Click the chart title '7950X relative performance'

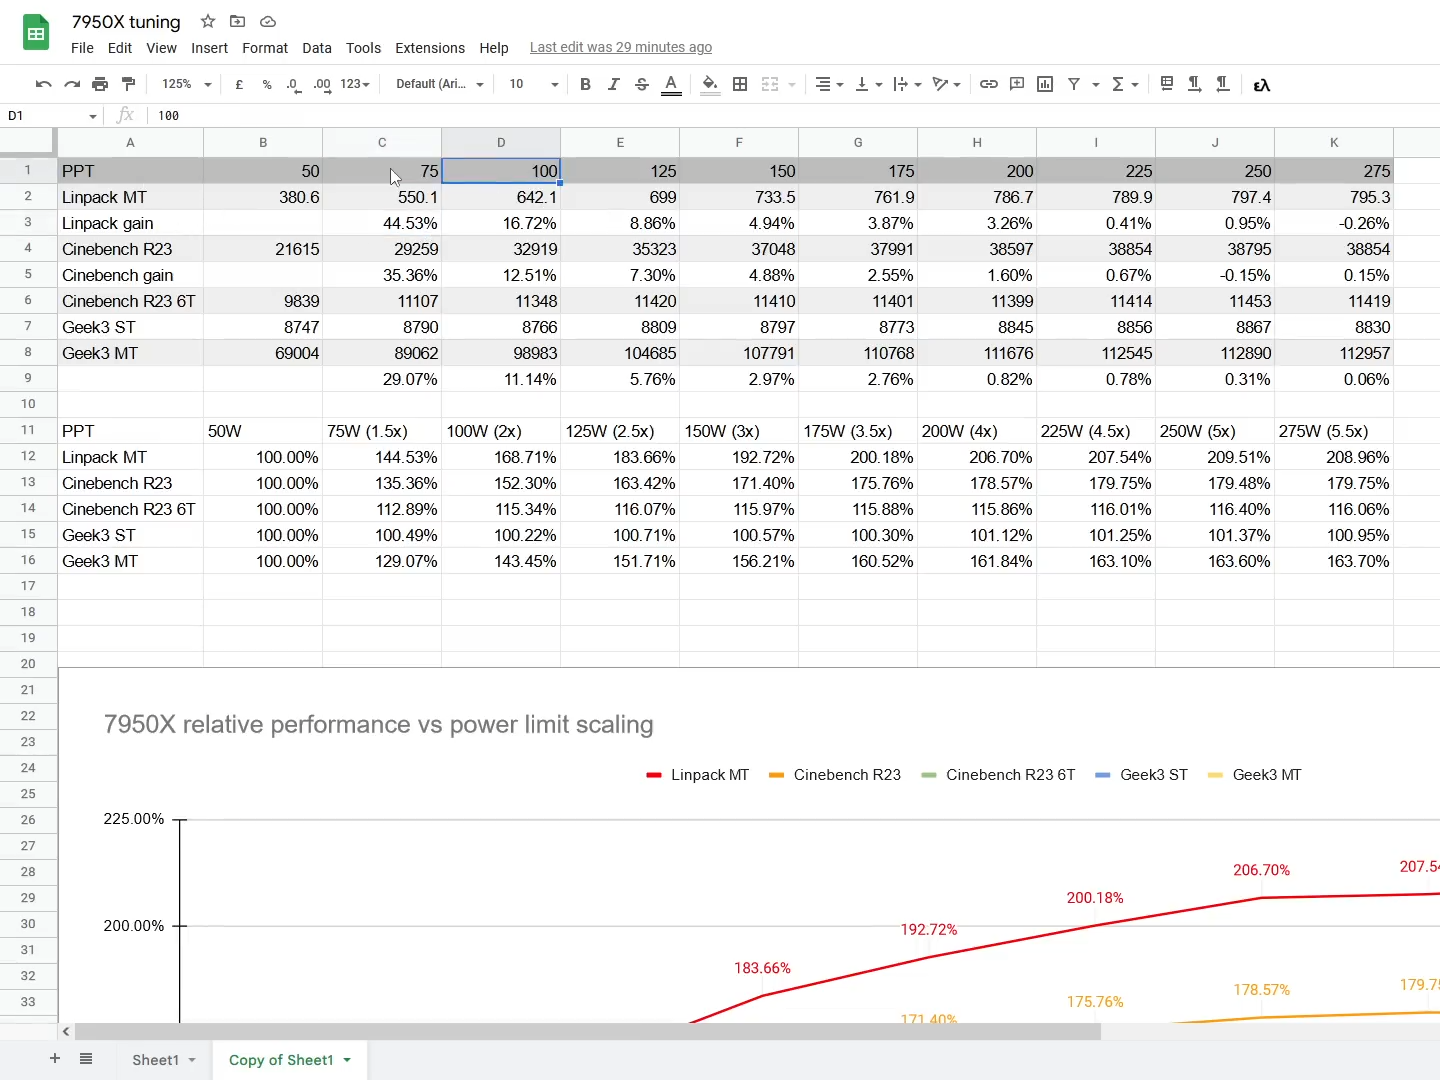pyautogui.click(x=379, y=725)
